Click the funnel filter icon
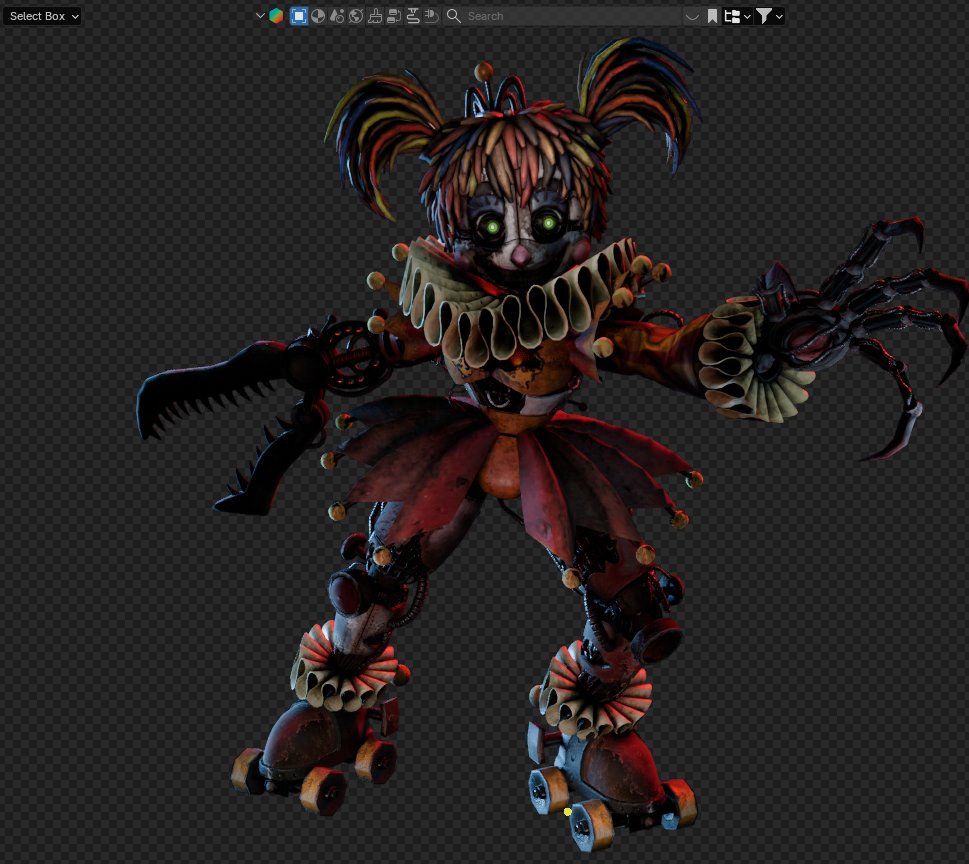Screen dimensions: 969x864 (x=764, y=16)
